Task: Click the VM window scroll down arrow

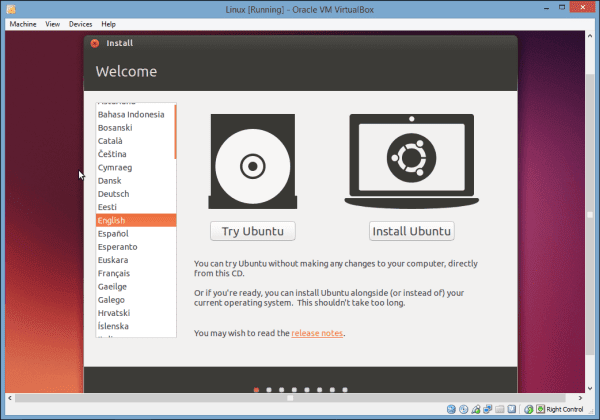Action: coord(590,388)
